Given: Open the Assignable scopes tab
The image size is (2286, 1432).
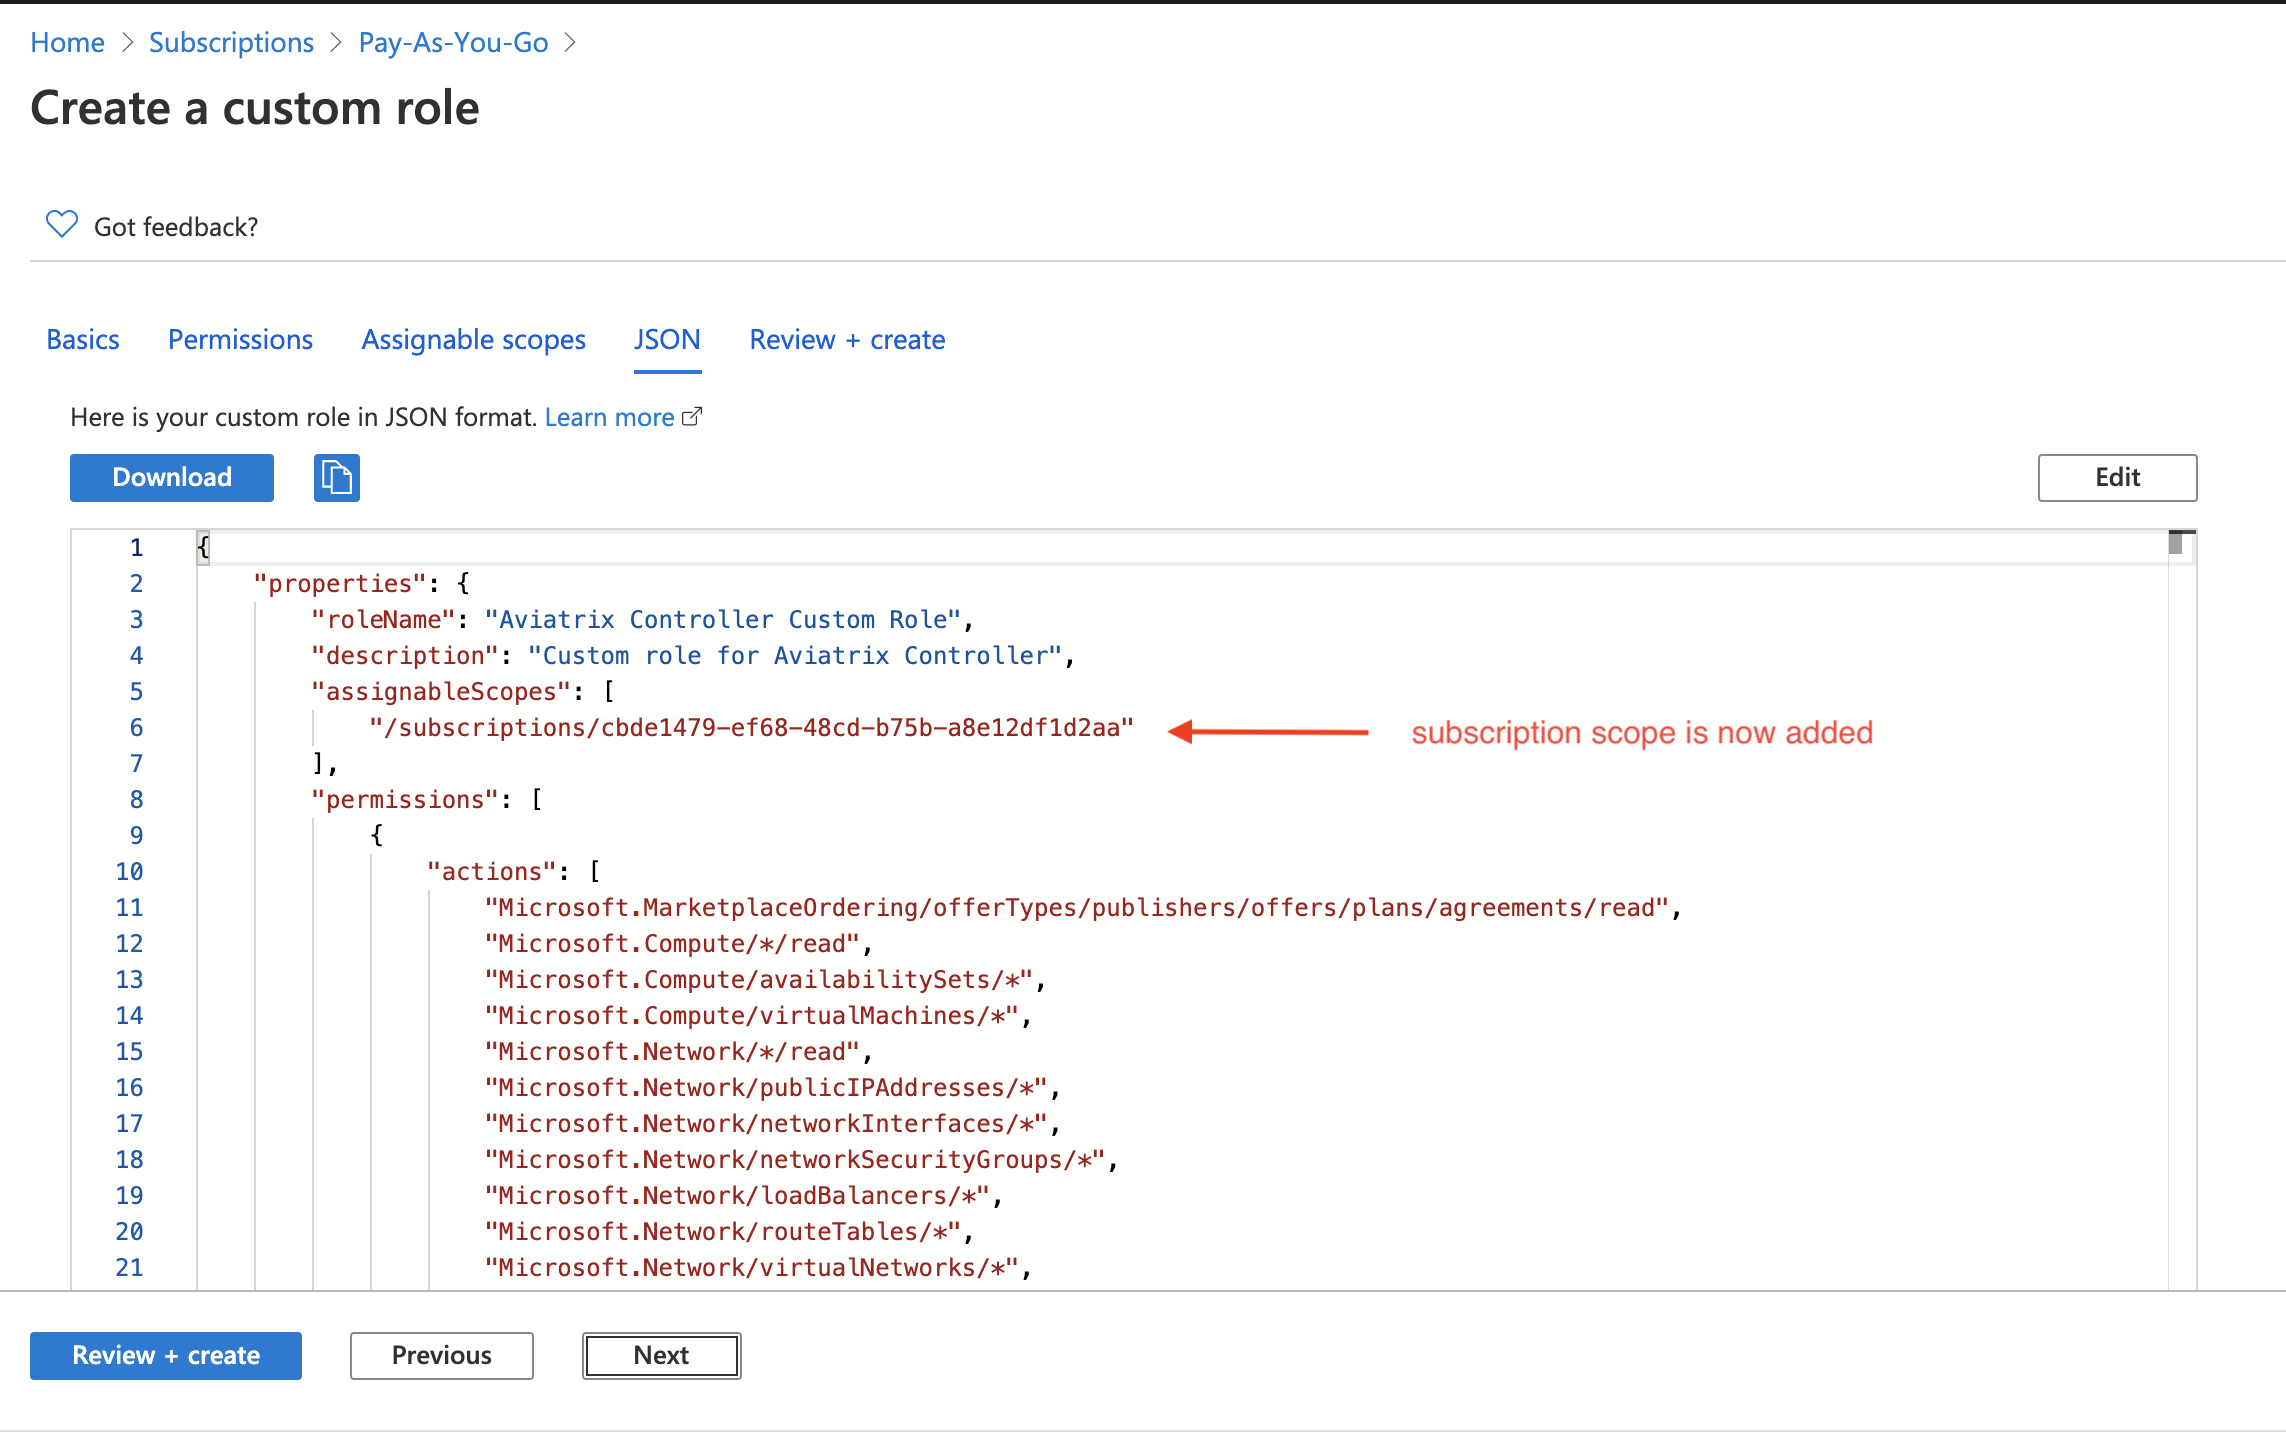Looking at the screenshot, I should point(473,340).
